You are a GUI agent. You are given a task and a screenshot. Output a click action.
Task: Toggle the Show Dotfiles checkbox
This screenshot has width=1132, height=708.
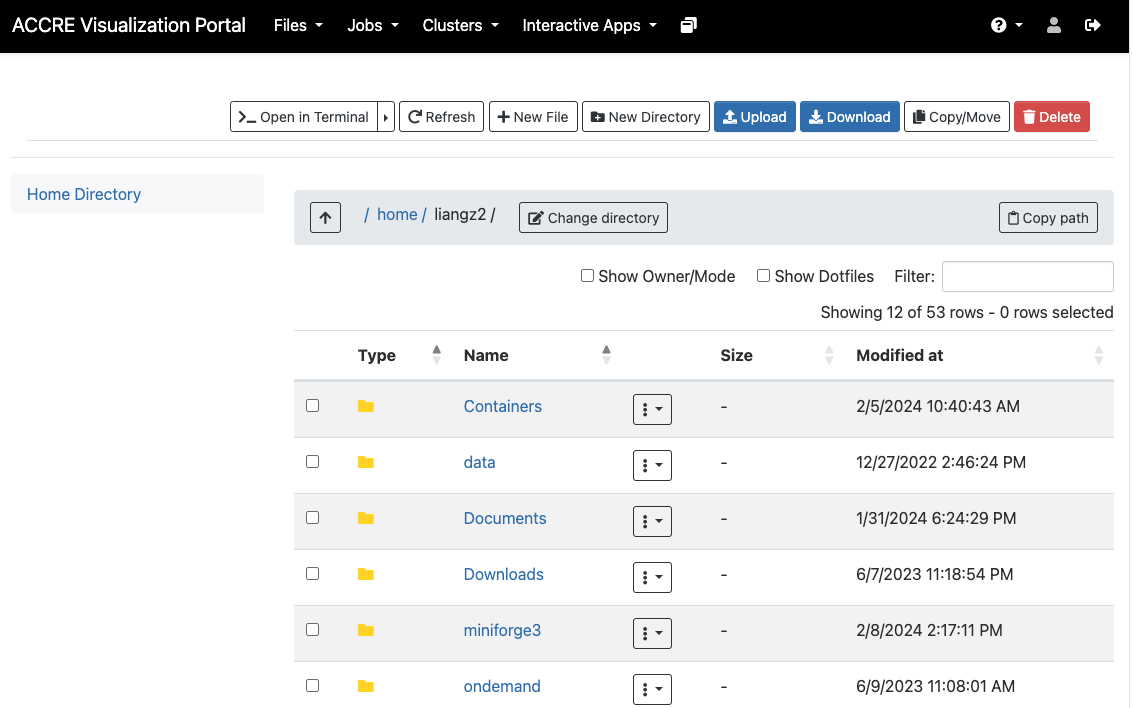763,276
